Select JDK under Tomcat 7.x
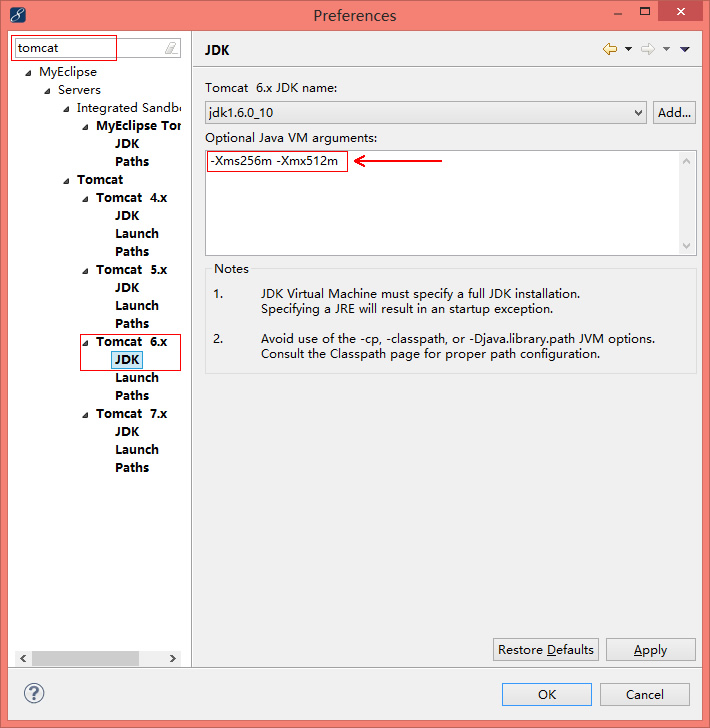 [127, 431]
